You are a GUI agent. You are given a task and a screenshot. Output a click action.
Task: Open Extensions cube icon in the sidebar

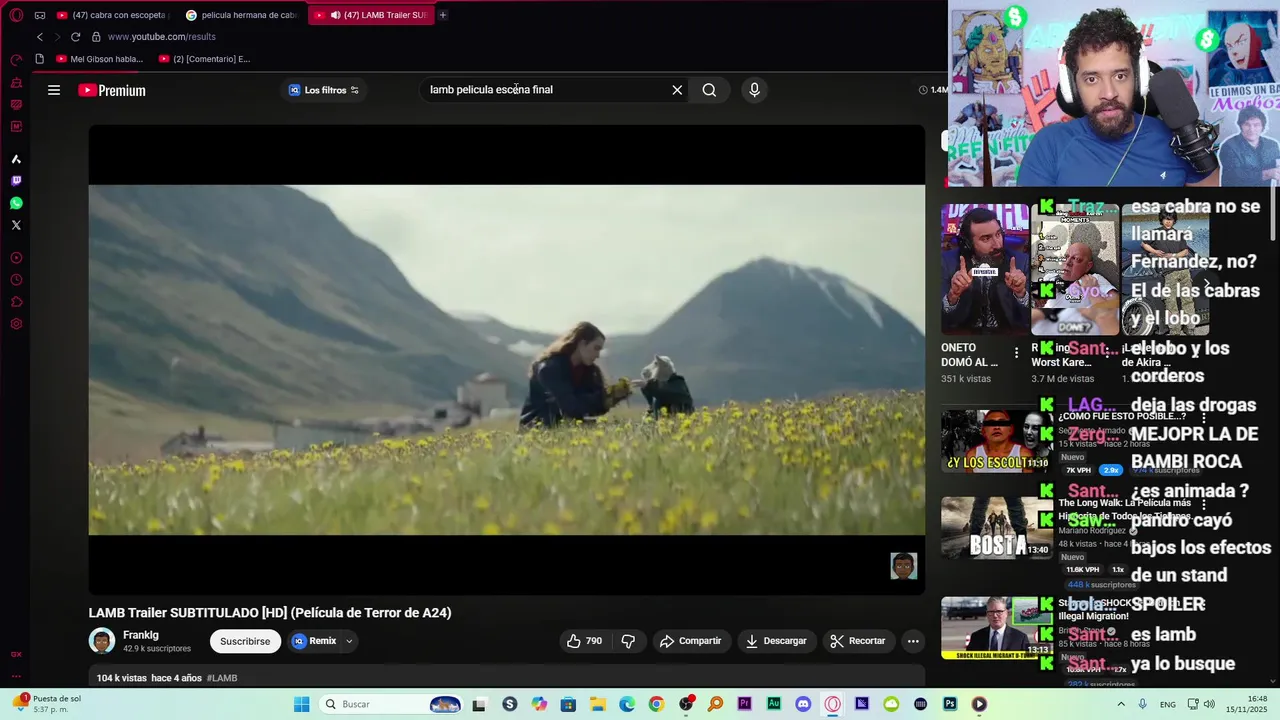16,302
